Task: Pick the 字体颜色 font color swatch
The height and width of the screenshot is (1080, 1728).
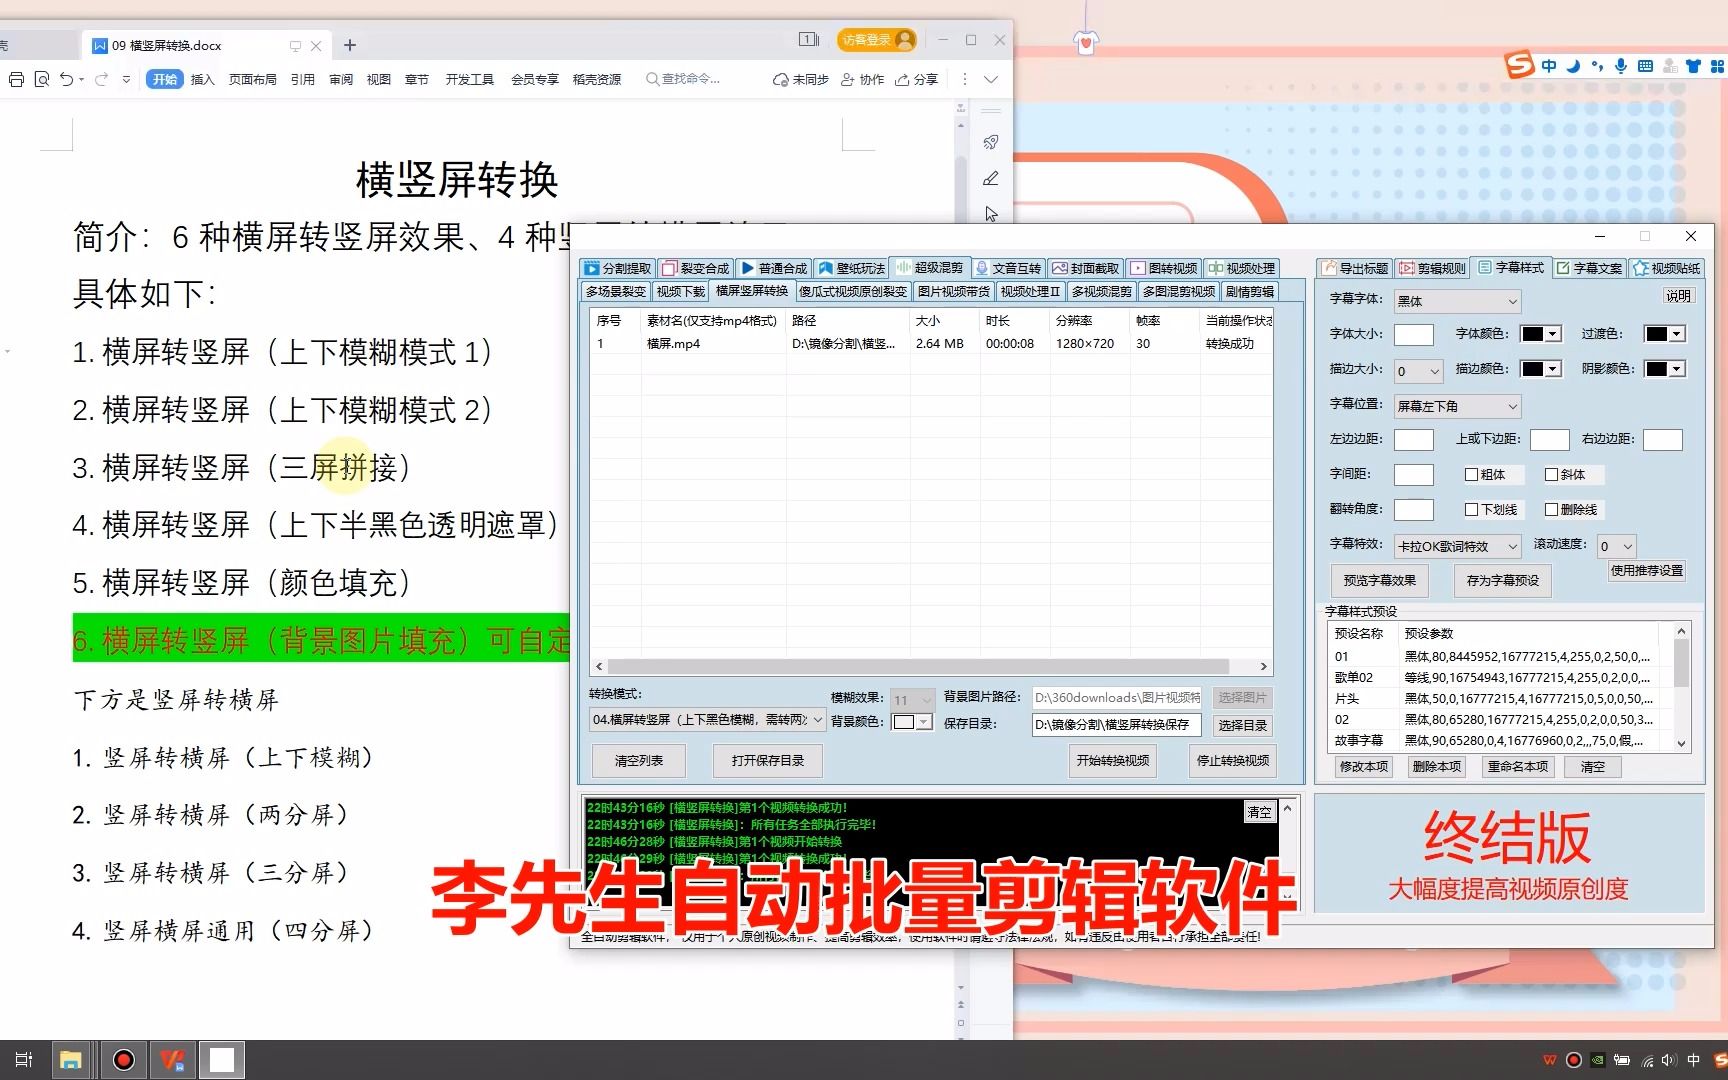Action: [x=1540, y=334]
